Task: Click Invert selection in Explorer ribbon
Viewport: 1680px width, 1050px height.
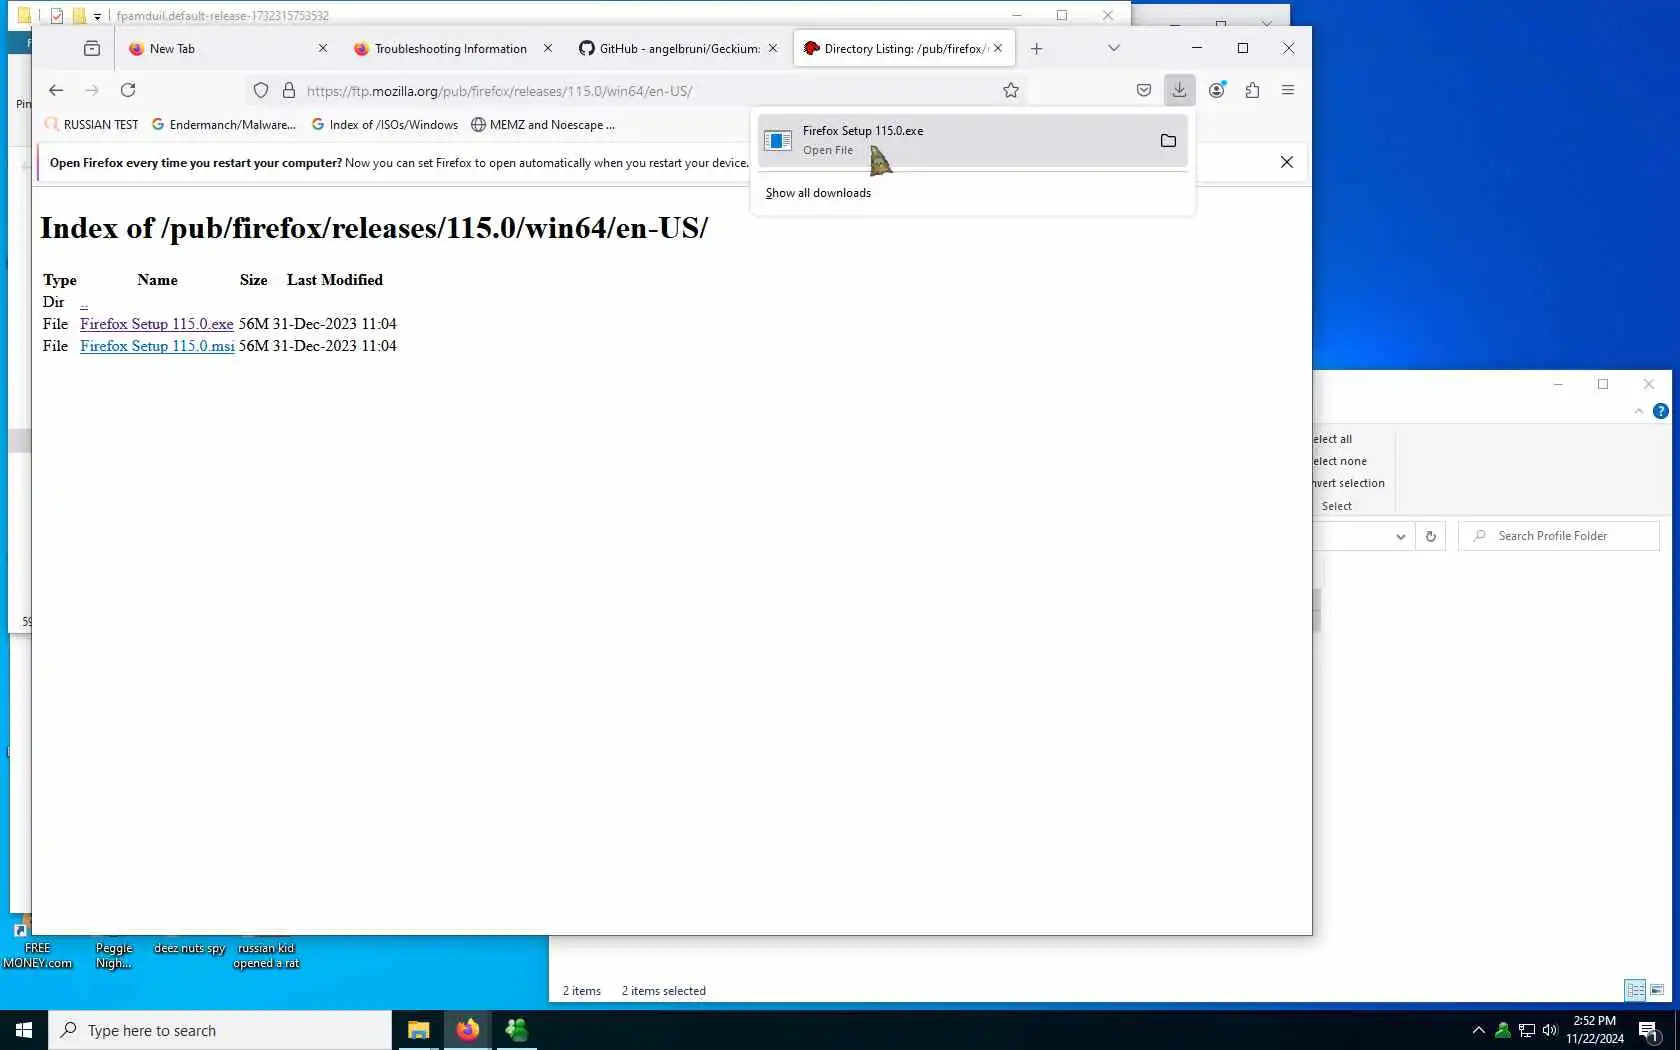Action: (x=1349, y=483)
